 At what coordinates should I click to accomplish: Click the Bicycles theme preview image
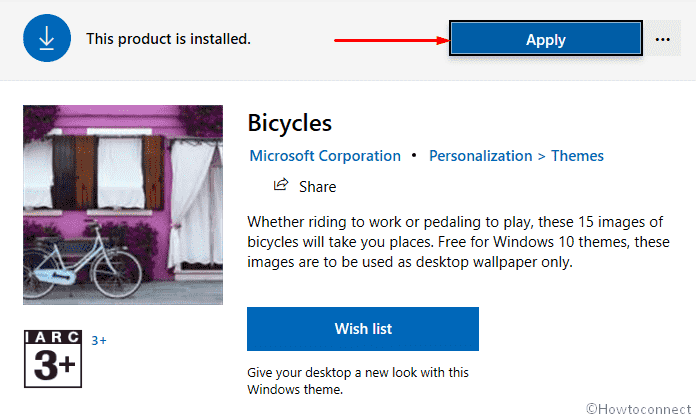[x=123, y=205]
